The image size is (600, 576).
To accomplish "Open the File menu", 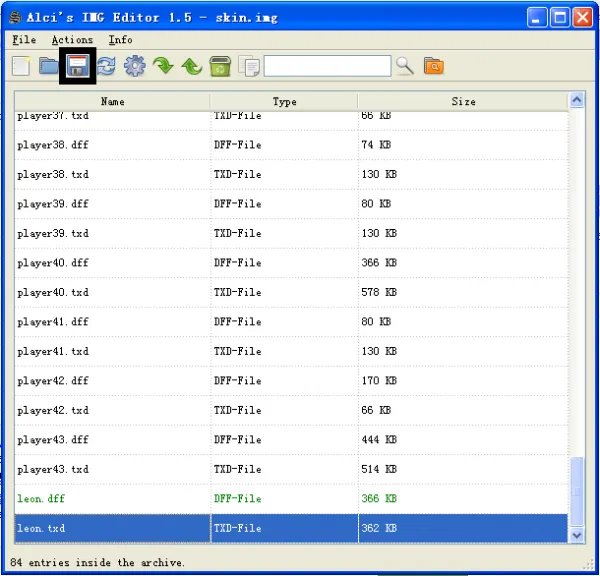I will tap(24, 40).
